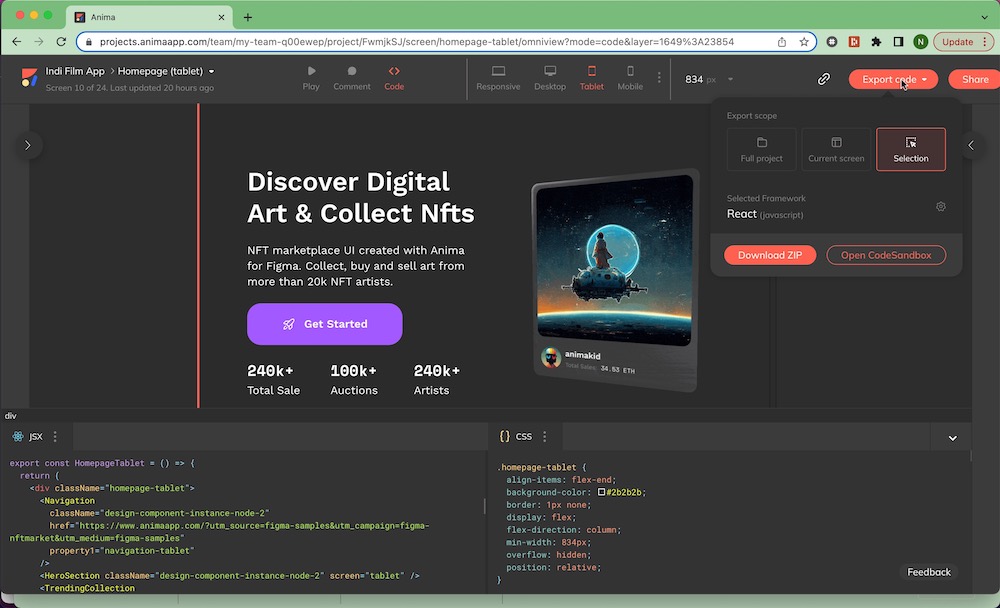Collapse the code panel with chevron
This screenshot has width=1000, height=608.
(952, 437)
